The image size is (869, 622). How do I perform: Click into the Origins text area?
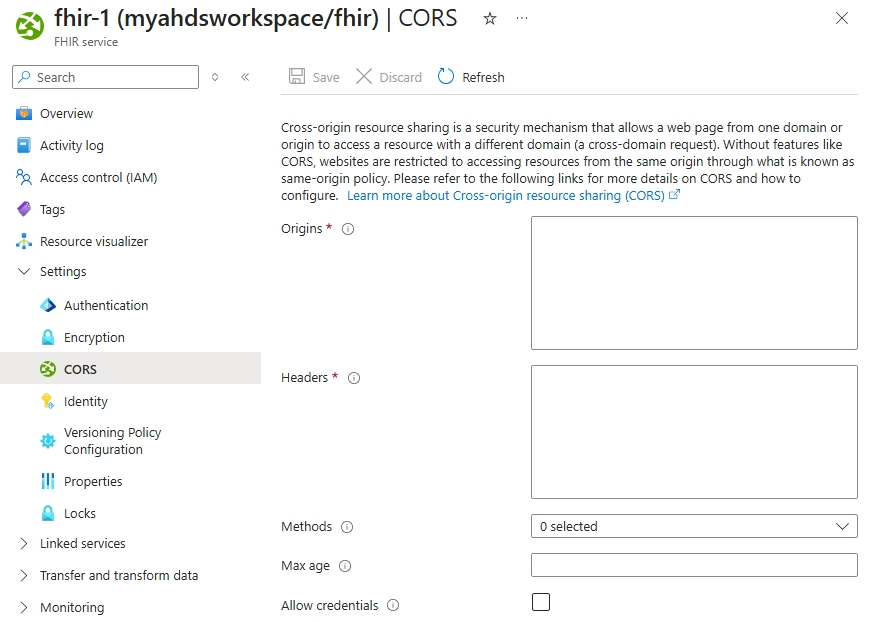pyautogui.click(x=694, y=283)
